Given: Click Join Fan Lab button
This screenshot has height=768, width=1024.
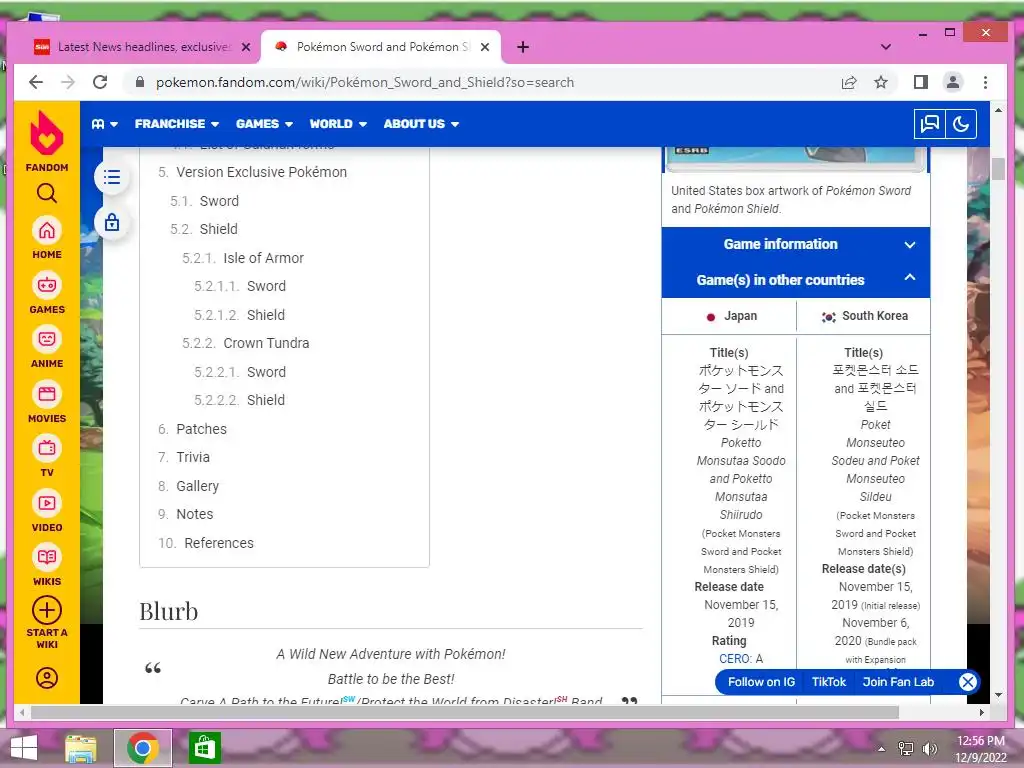Looking at the screenshot, I should click(898, 682).
